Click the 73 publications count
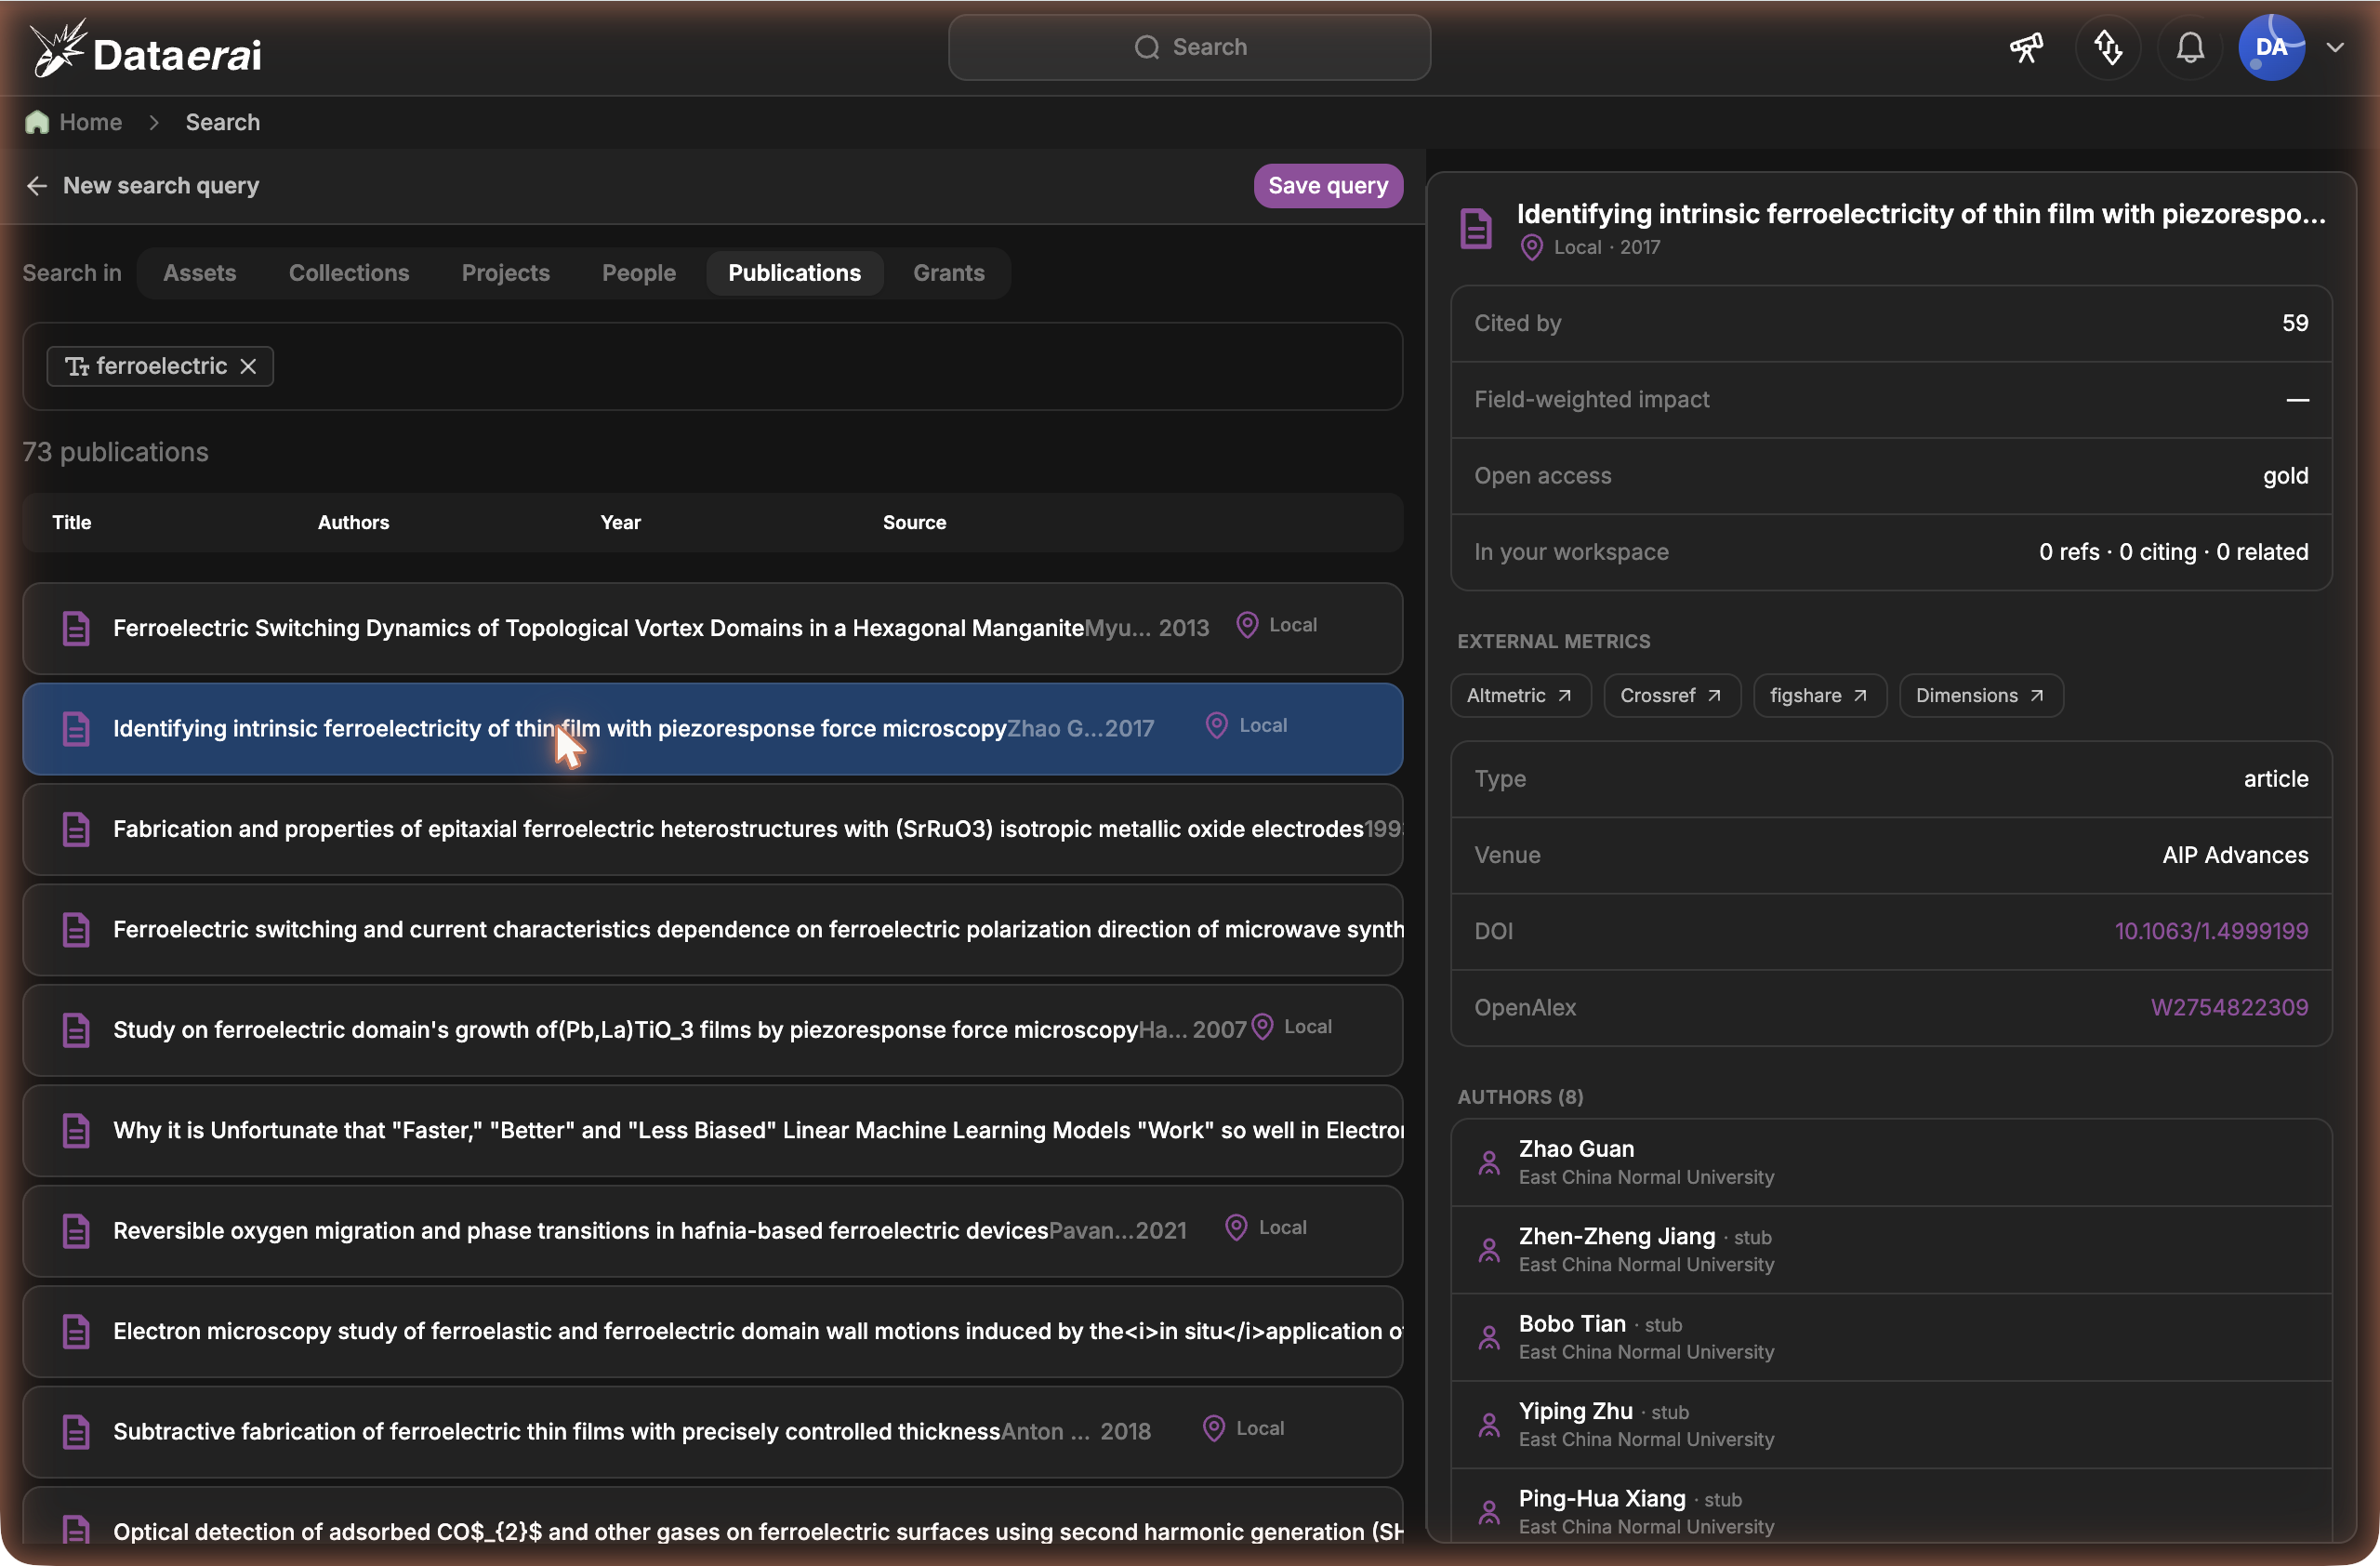The width and height of the screenshot is (2380, 1566). tap(116, 452)
